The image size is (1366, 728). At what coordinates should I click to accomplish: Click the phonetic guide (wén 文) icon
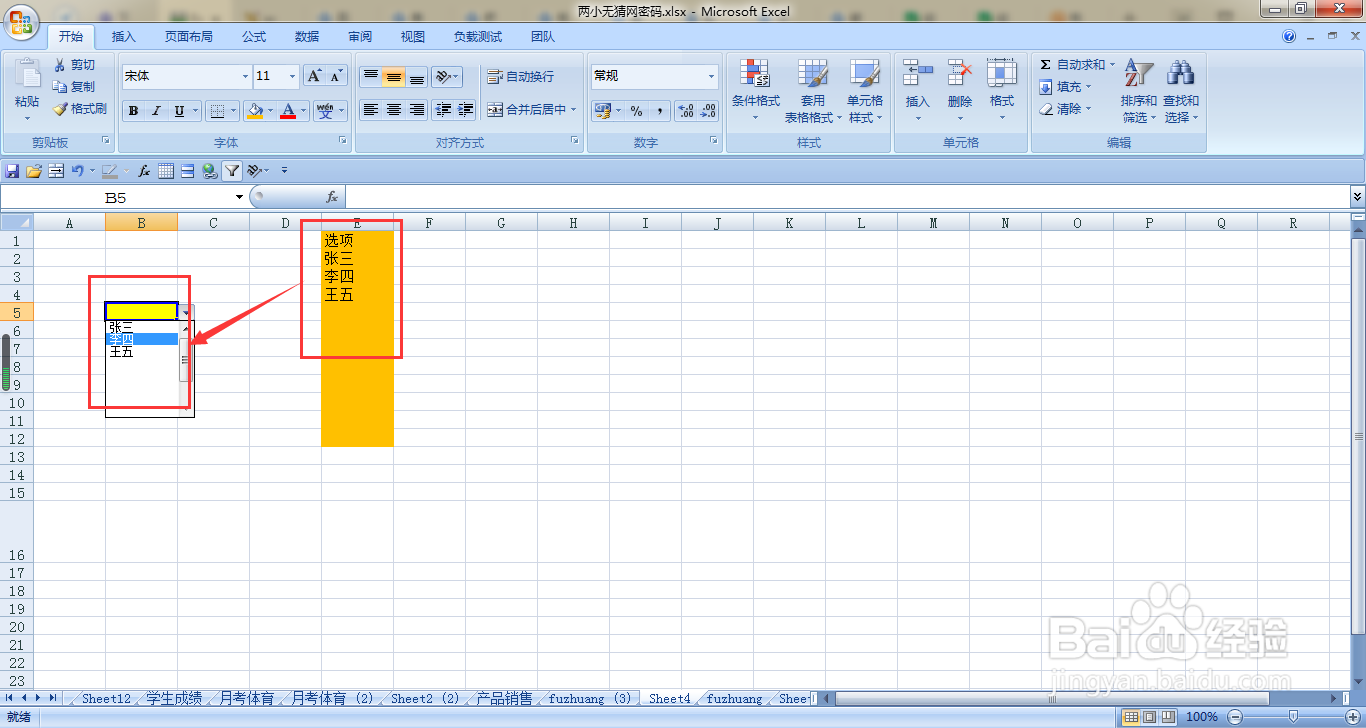[x=325, y=111]
